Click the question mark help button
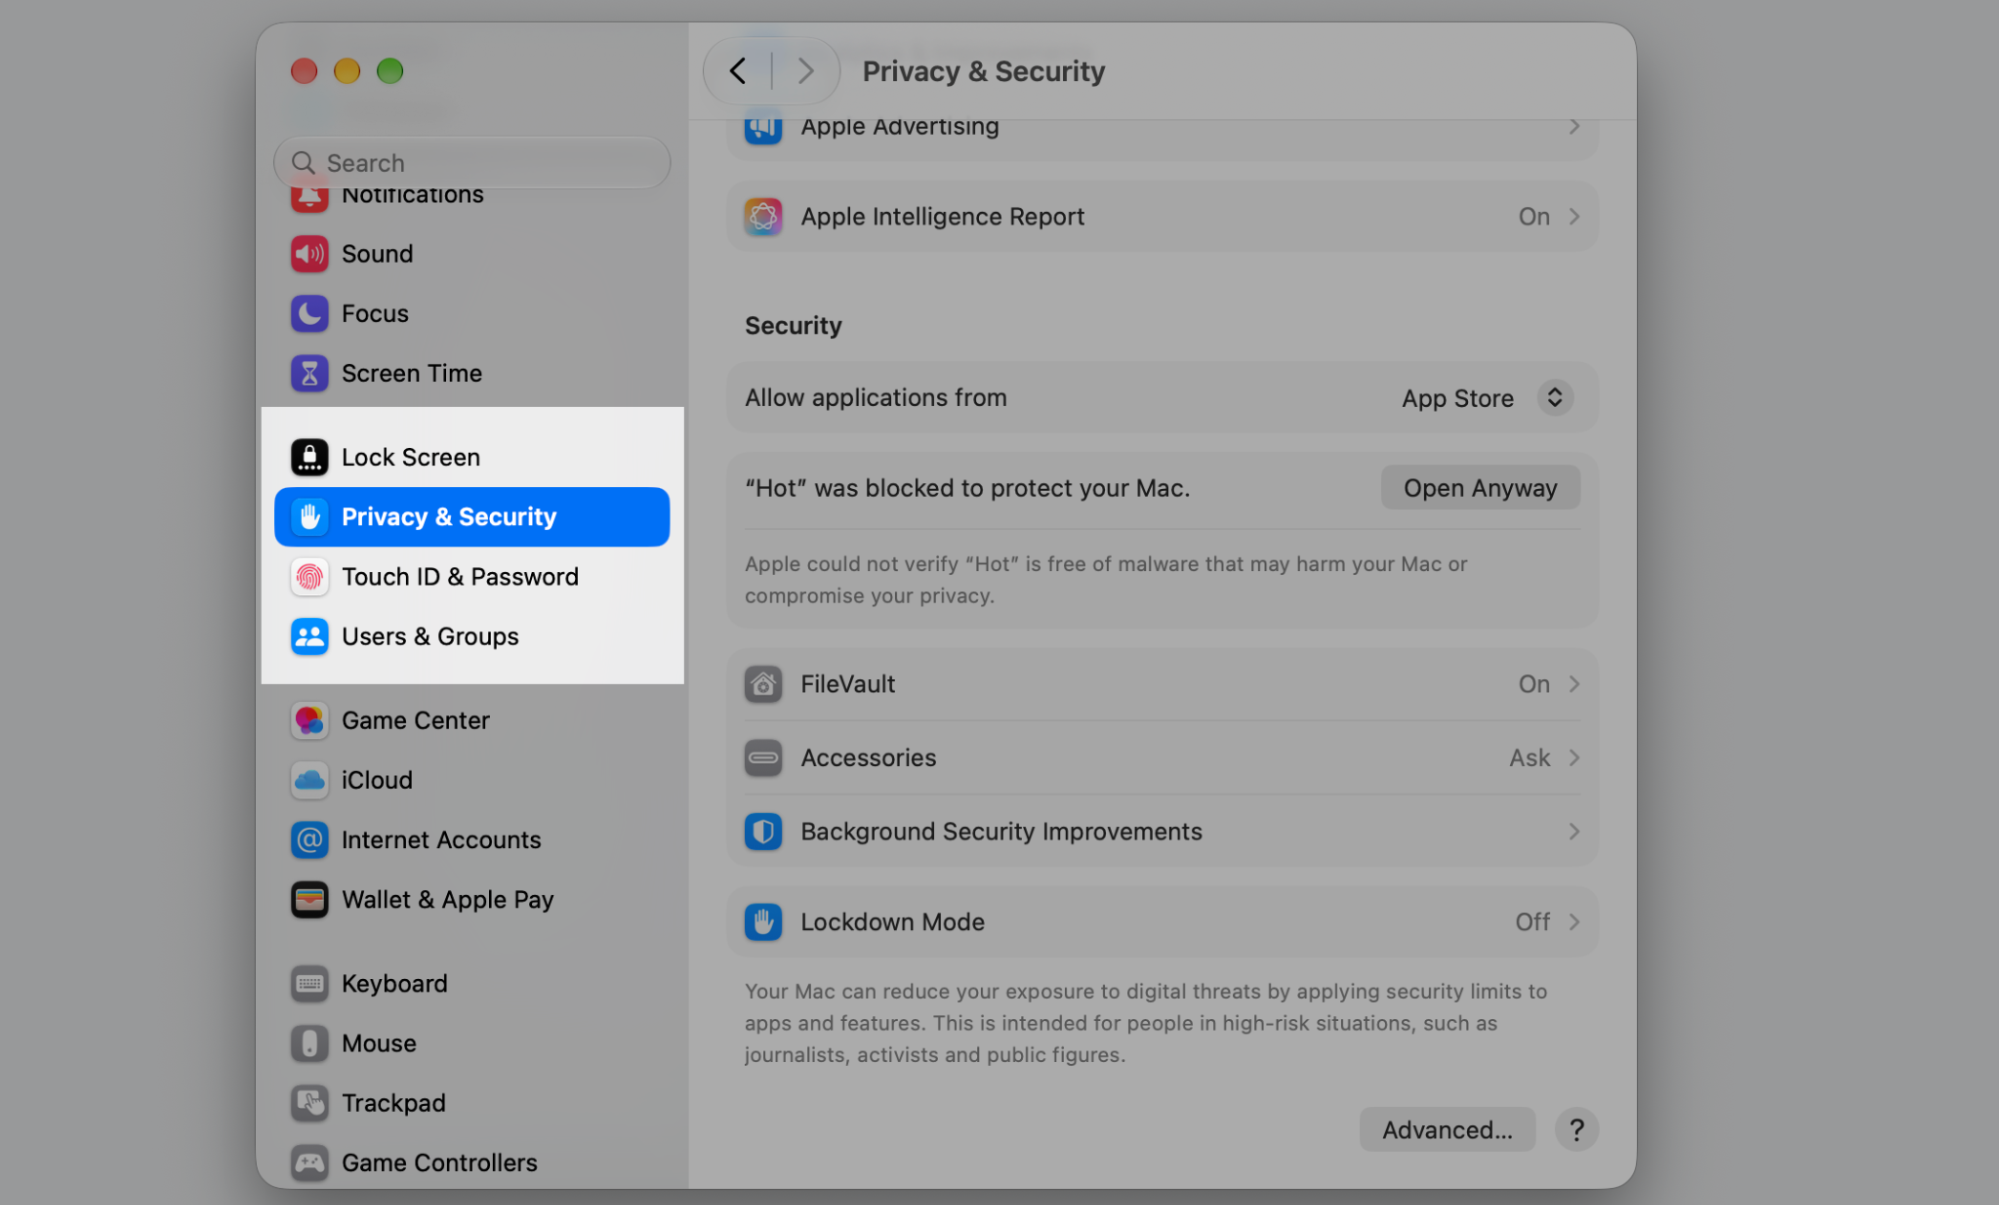 coord(1576,1130)
